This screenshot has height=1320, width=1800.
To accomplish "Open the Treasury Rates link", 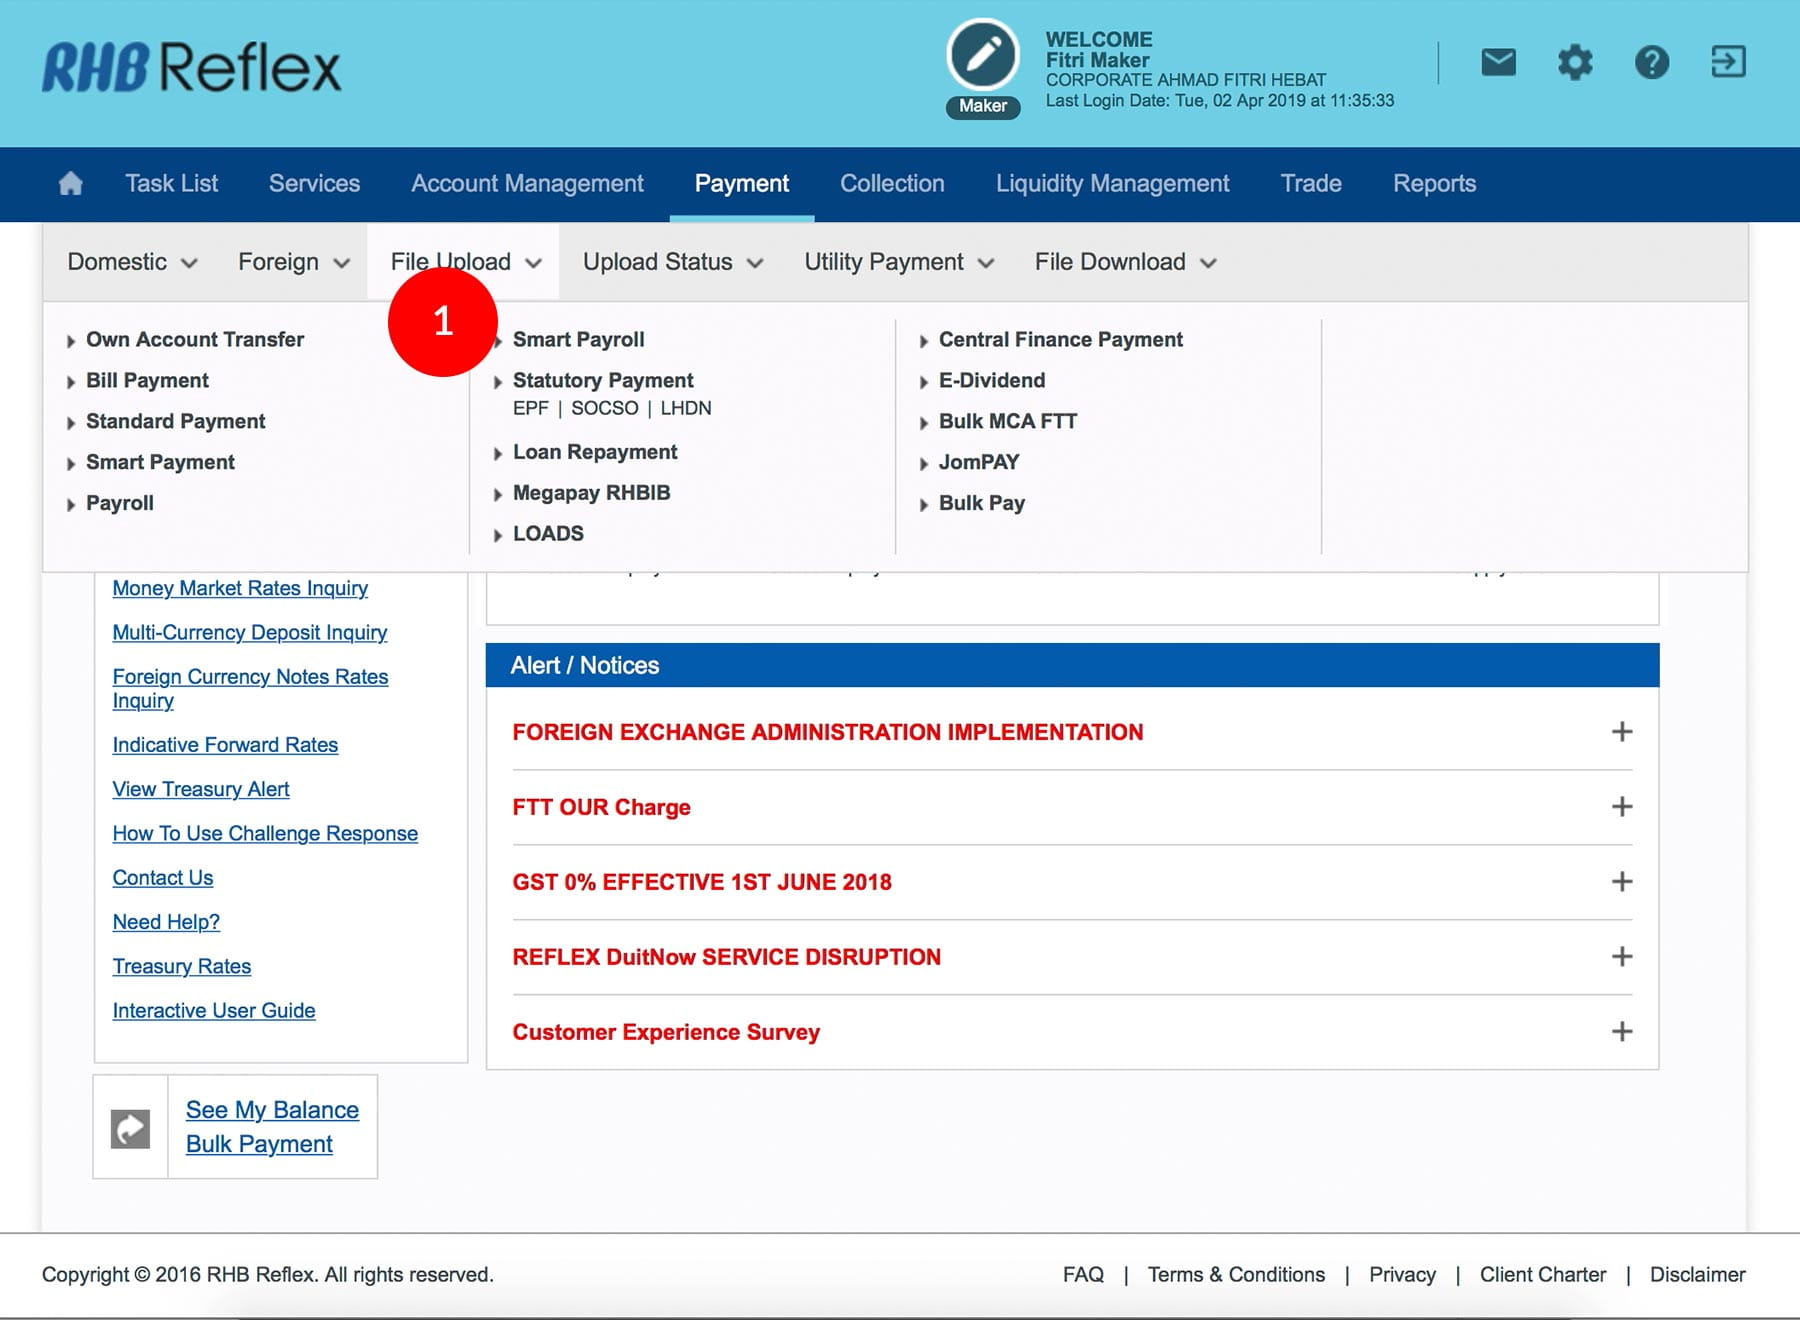I will click(181, 966).
